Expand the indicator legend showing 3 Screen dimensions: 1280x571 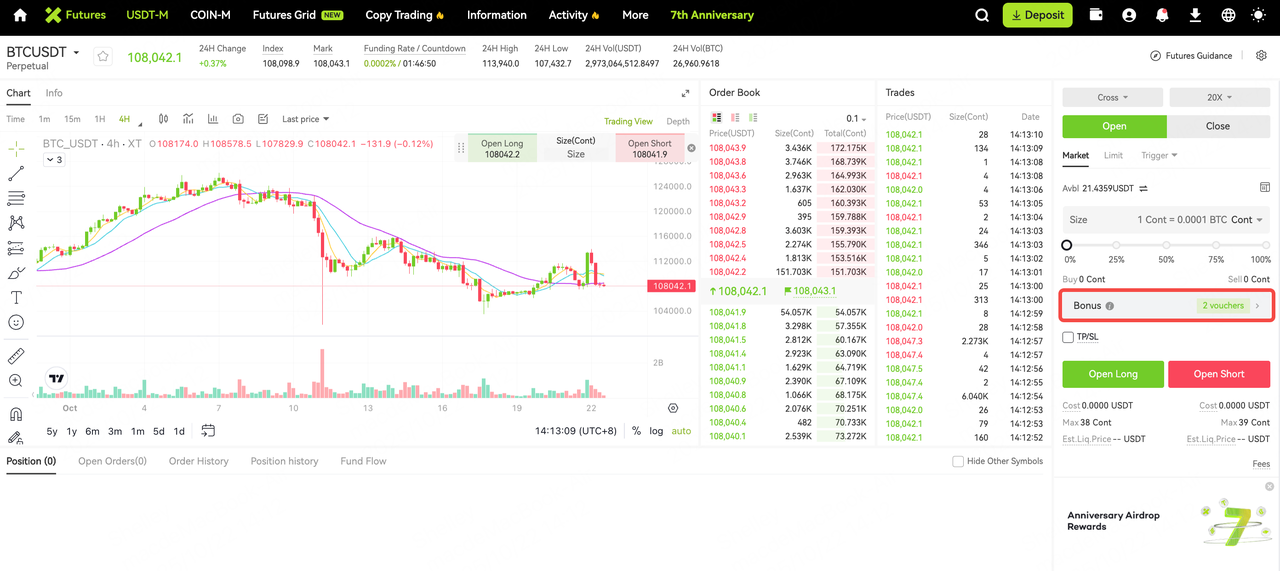pyautogui.click(x=53, y=160)
